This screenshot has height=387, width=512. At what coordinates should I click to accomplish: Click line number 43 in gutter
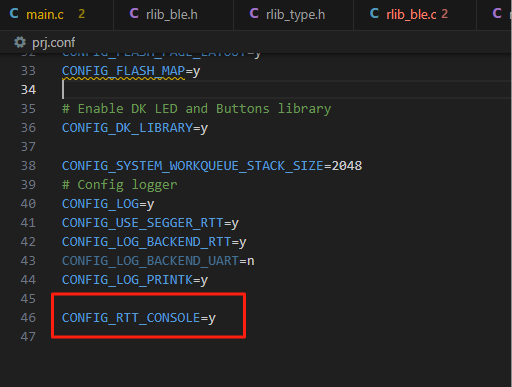coord(28,261)
